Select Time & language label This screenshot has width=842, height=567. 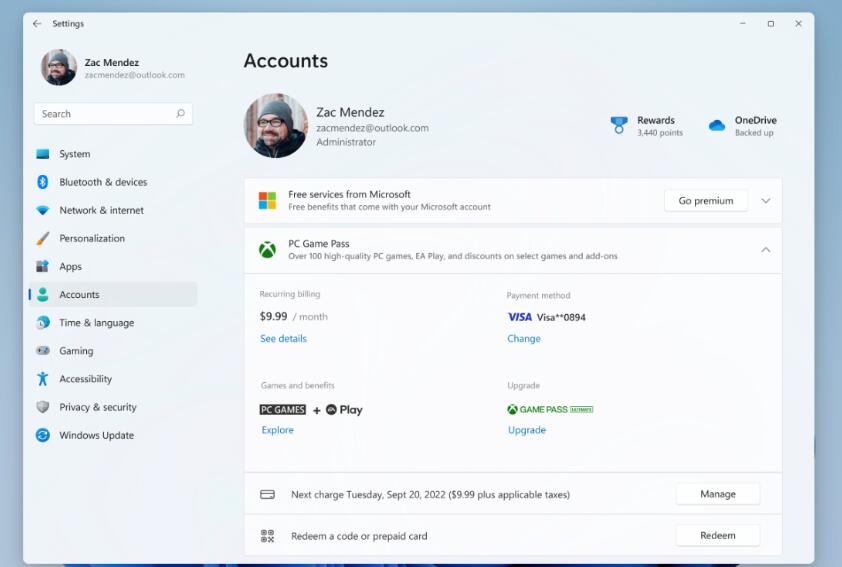pos(97,323)
